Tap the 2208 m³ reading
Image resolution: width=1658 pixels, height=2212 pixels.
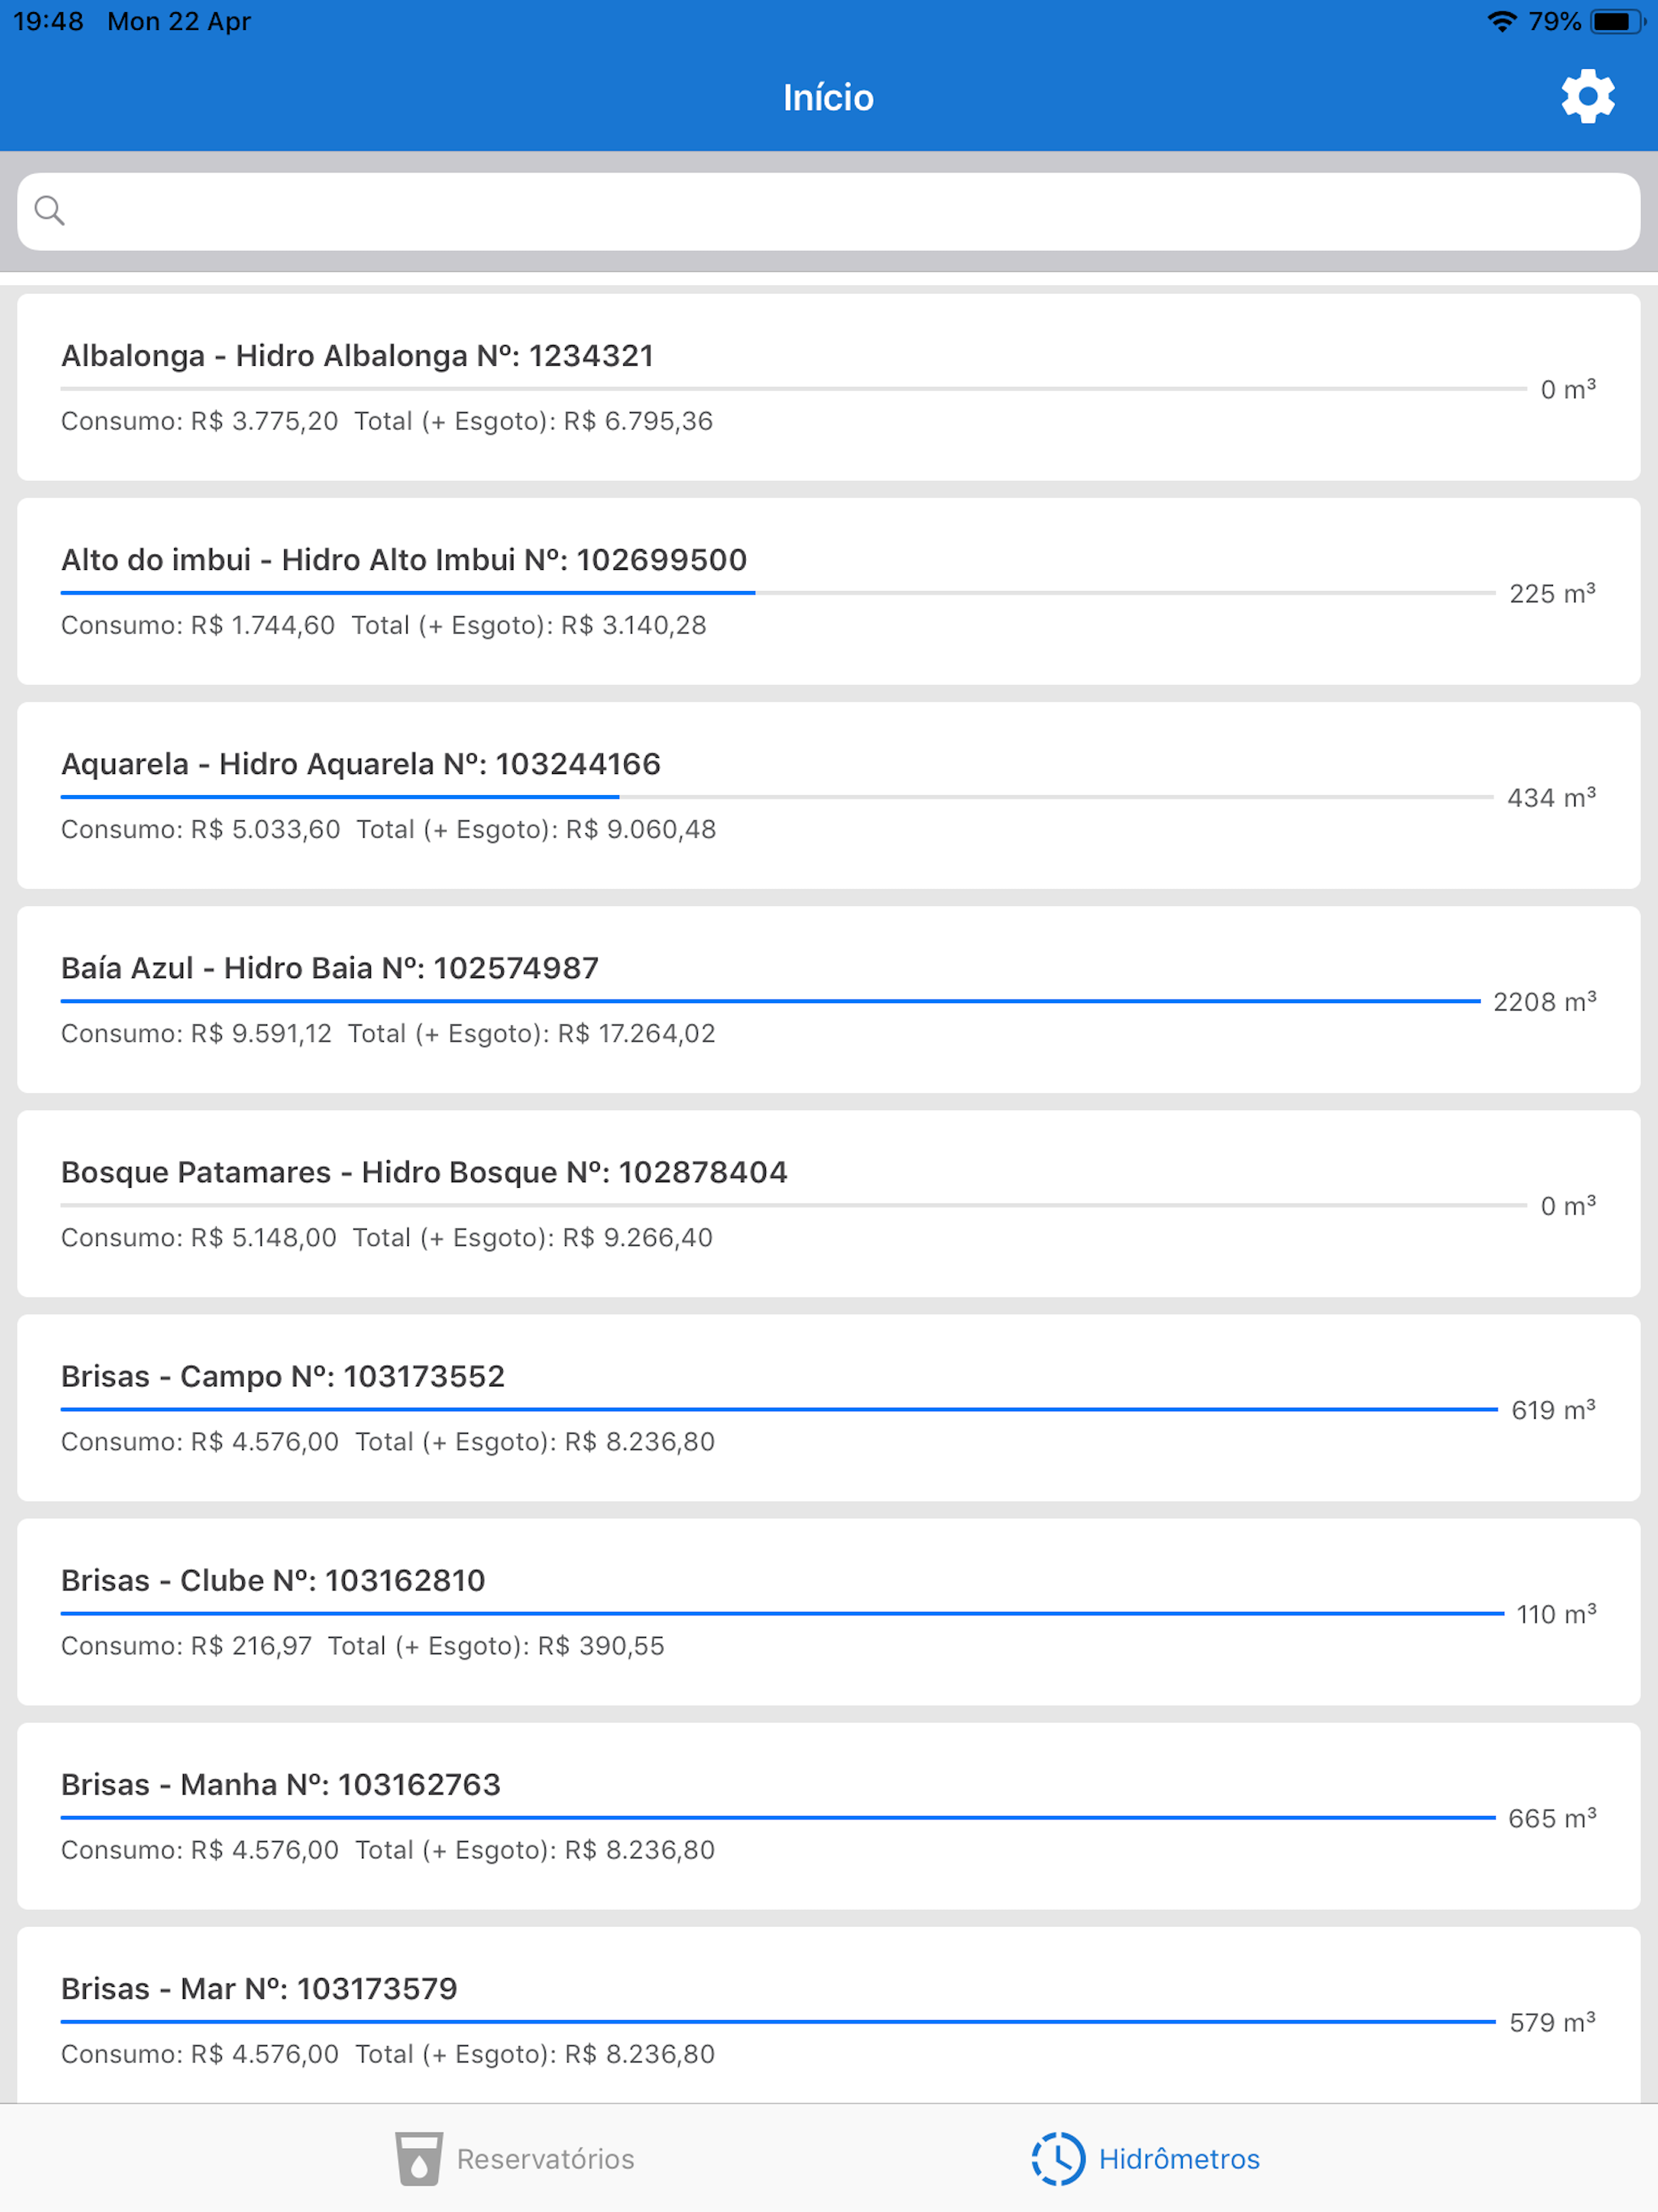1544,1001
